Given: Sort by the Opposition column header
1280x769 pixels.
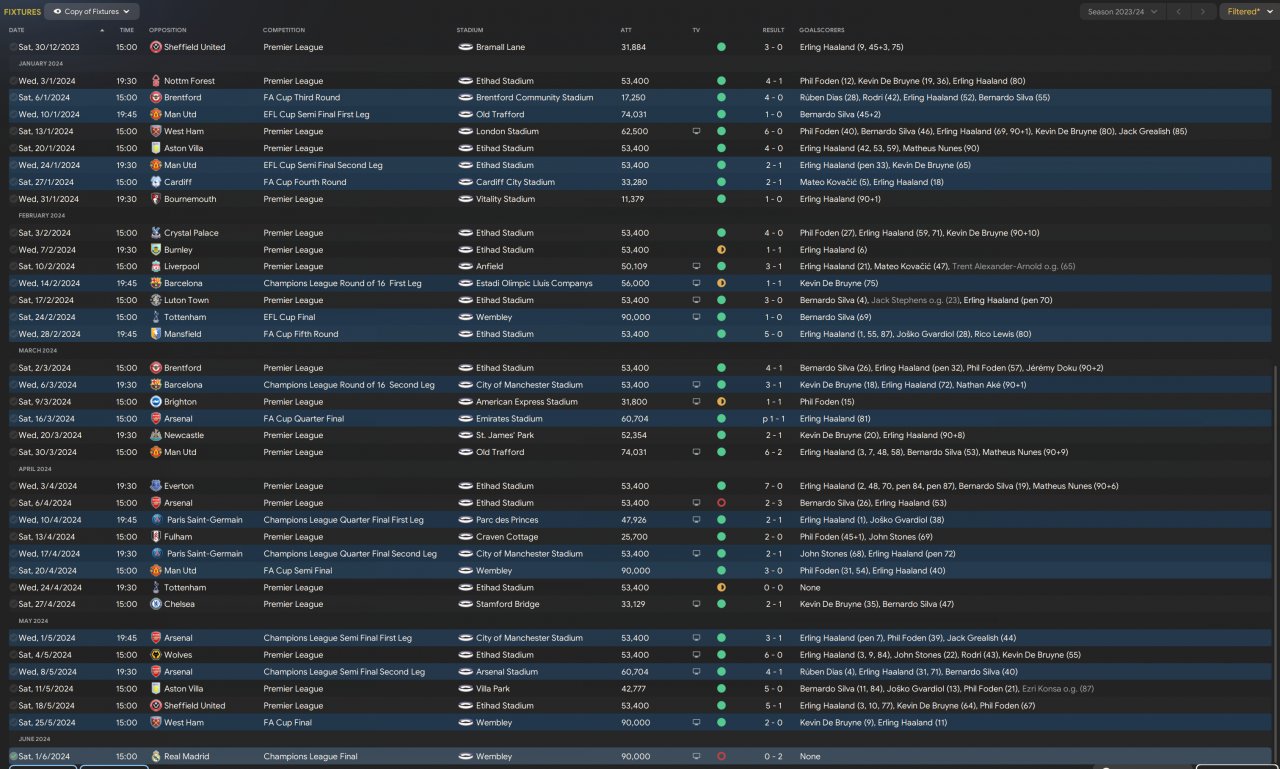Looking at the screenshot, I should click(168, 30).
